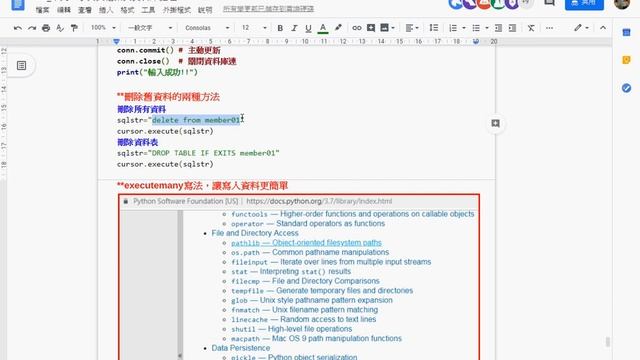Open the fifth item in the menu bar
The height and width of the screenshot is (360, 640).
click(x=127, y=9)
